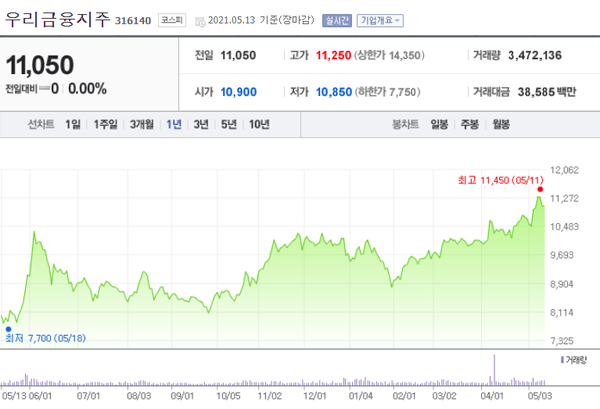Select the 1년 line chart tab
Viewport: 600px width, 409px height.
tap(174, 124)
